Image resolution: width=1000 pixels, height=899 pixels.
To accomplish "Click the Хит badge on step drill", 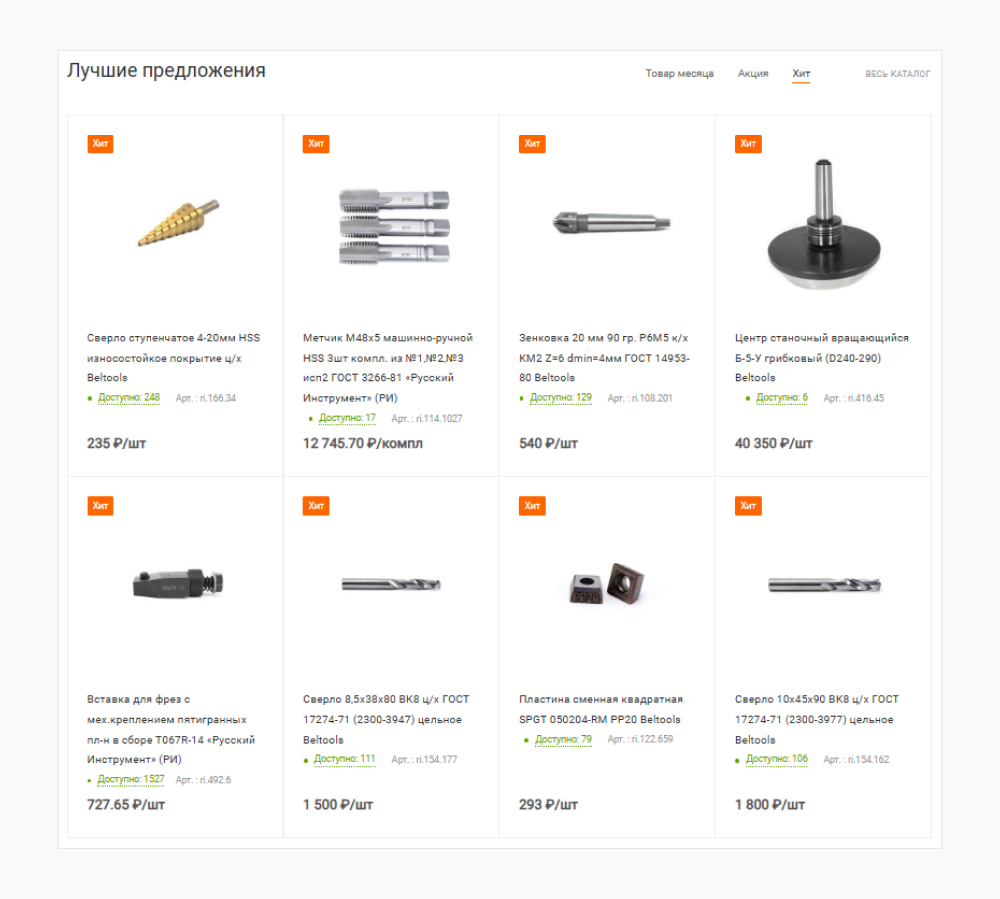I will [x=100, y=143].
